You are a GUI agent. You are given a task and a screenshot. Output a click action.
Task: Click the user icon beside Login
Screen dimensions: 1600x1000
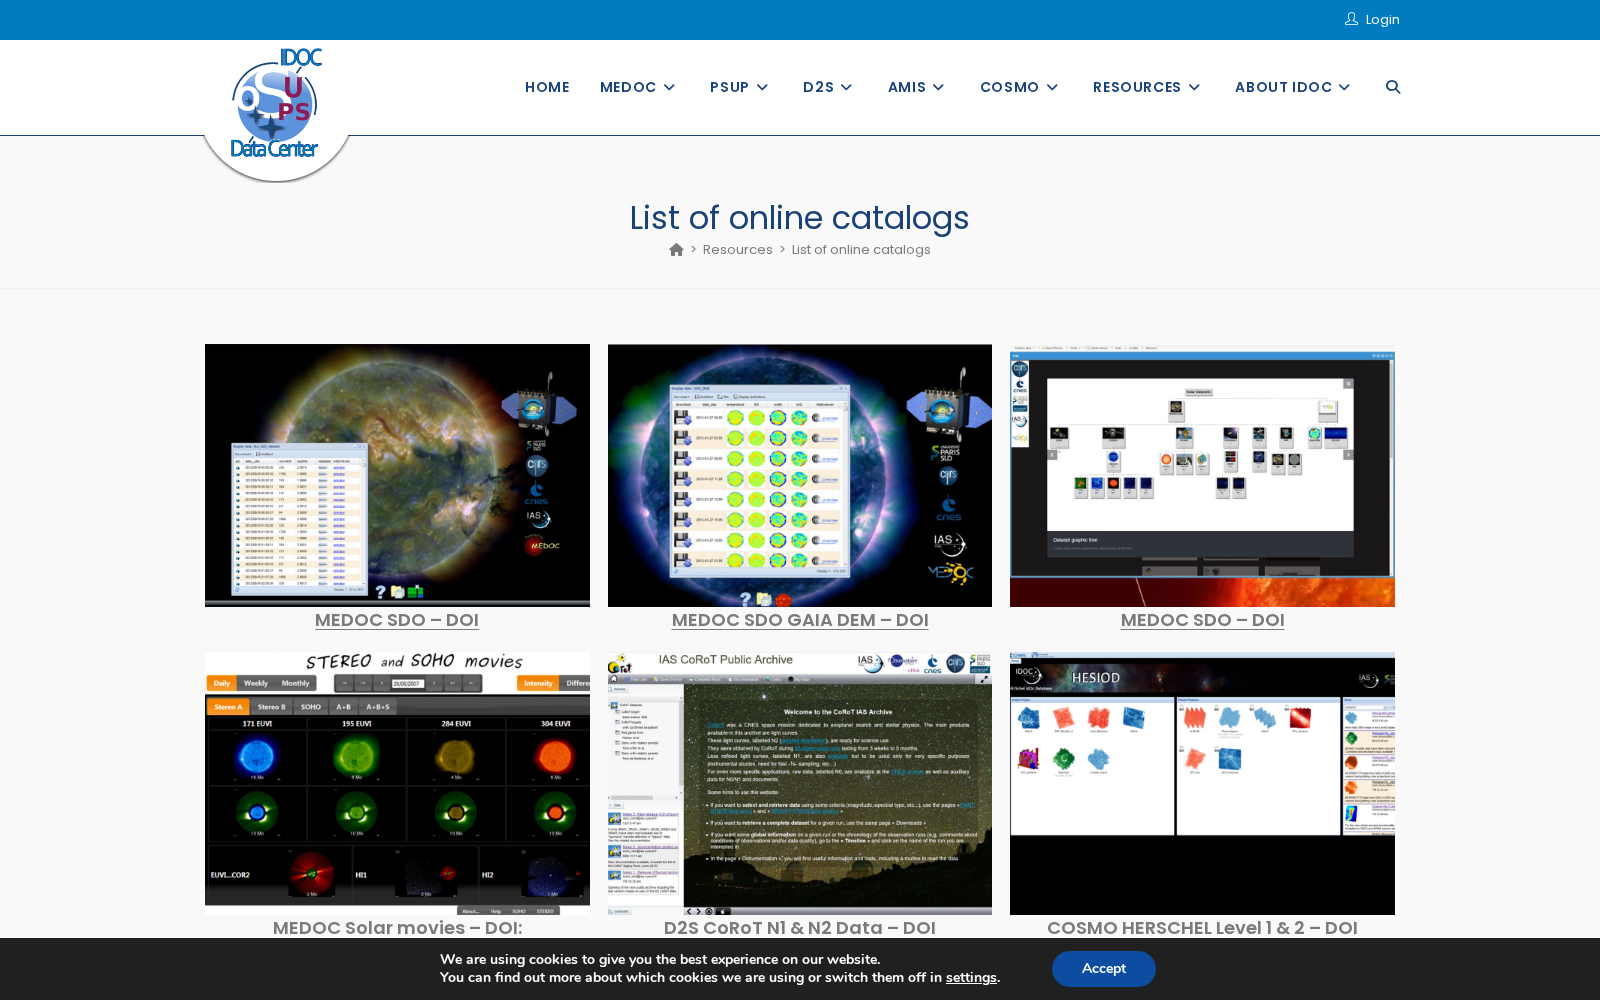tap(1351, 19)
